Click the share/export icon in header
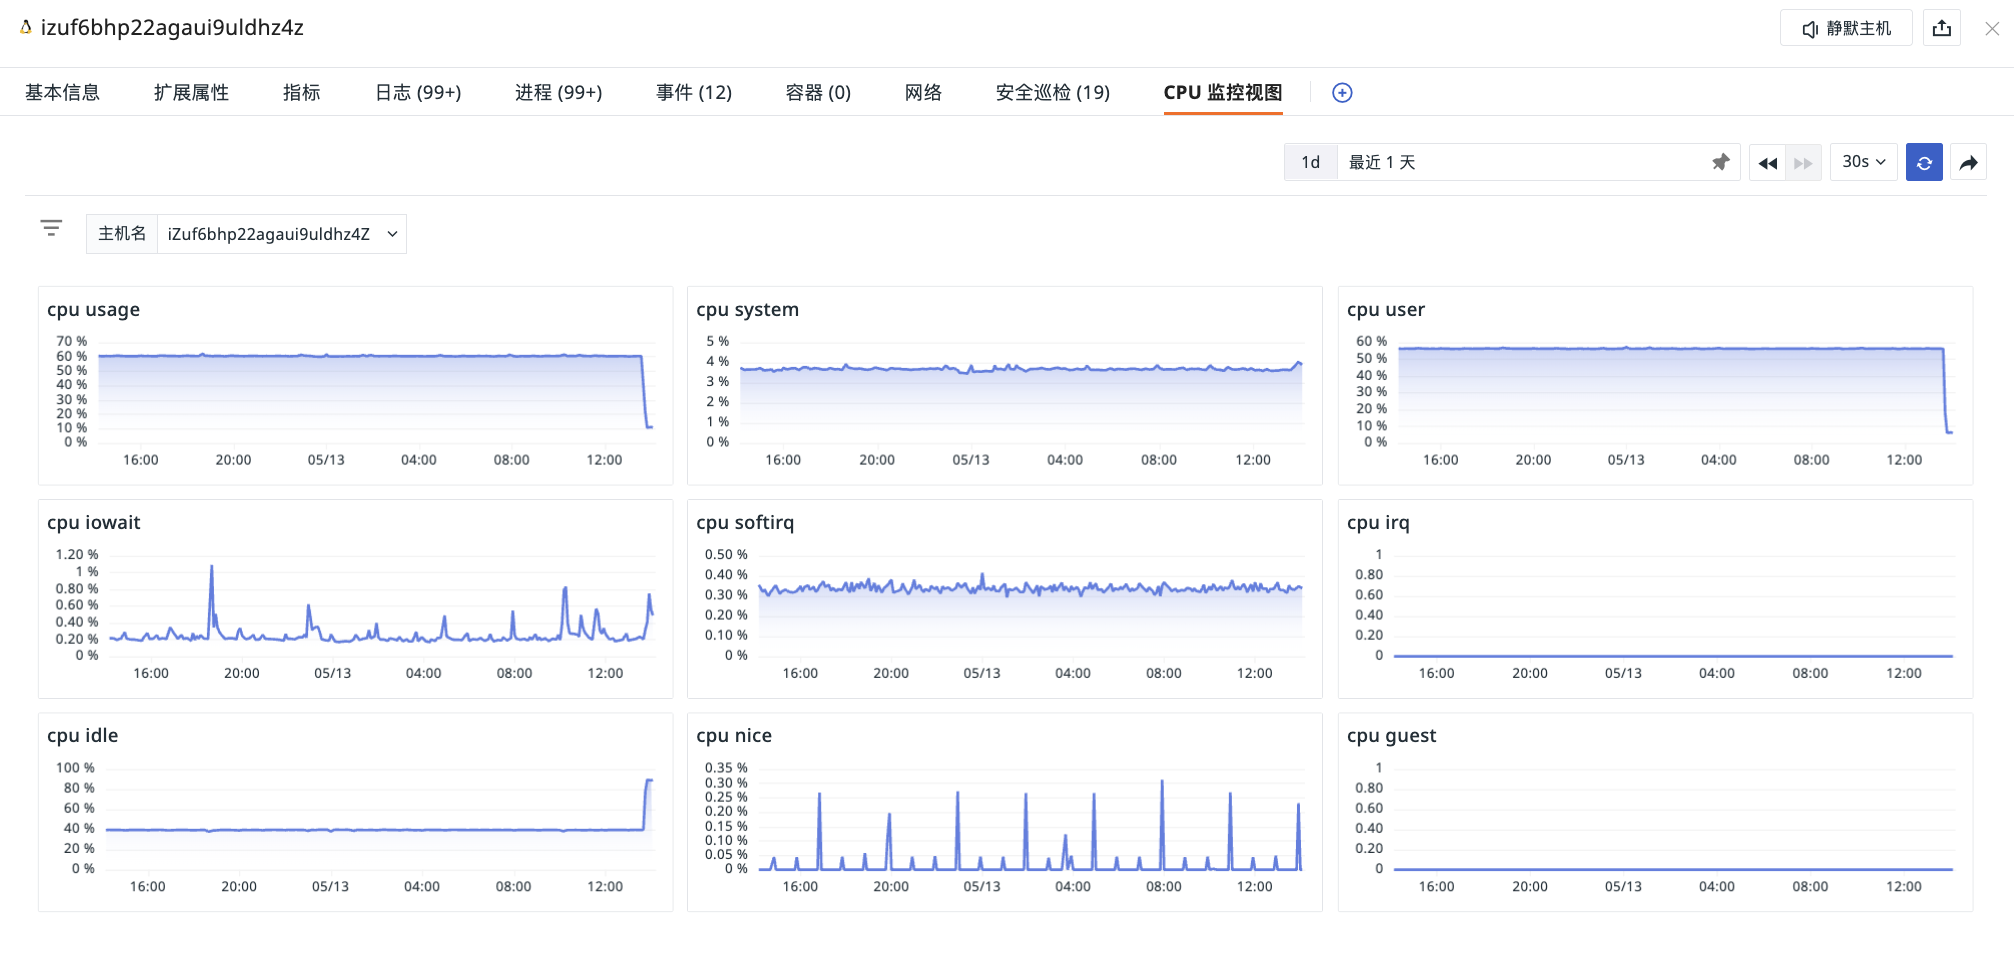The height and width of the screenshot is (954, 2014). point(1942,28)
